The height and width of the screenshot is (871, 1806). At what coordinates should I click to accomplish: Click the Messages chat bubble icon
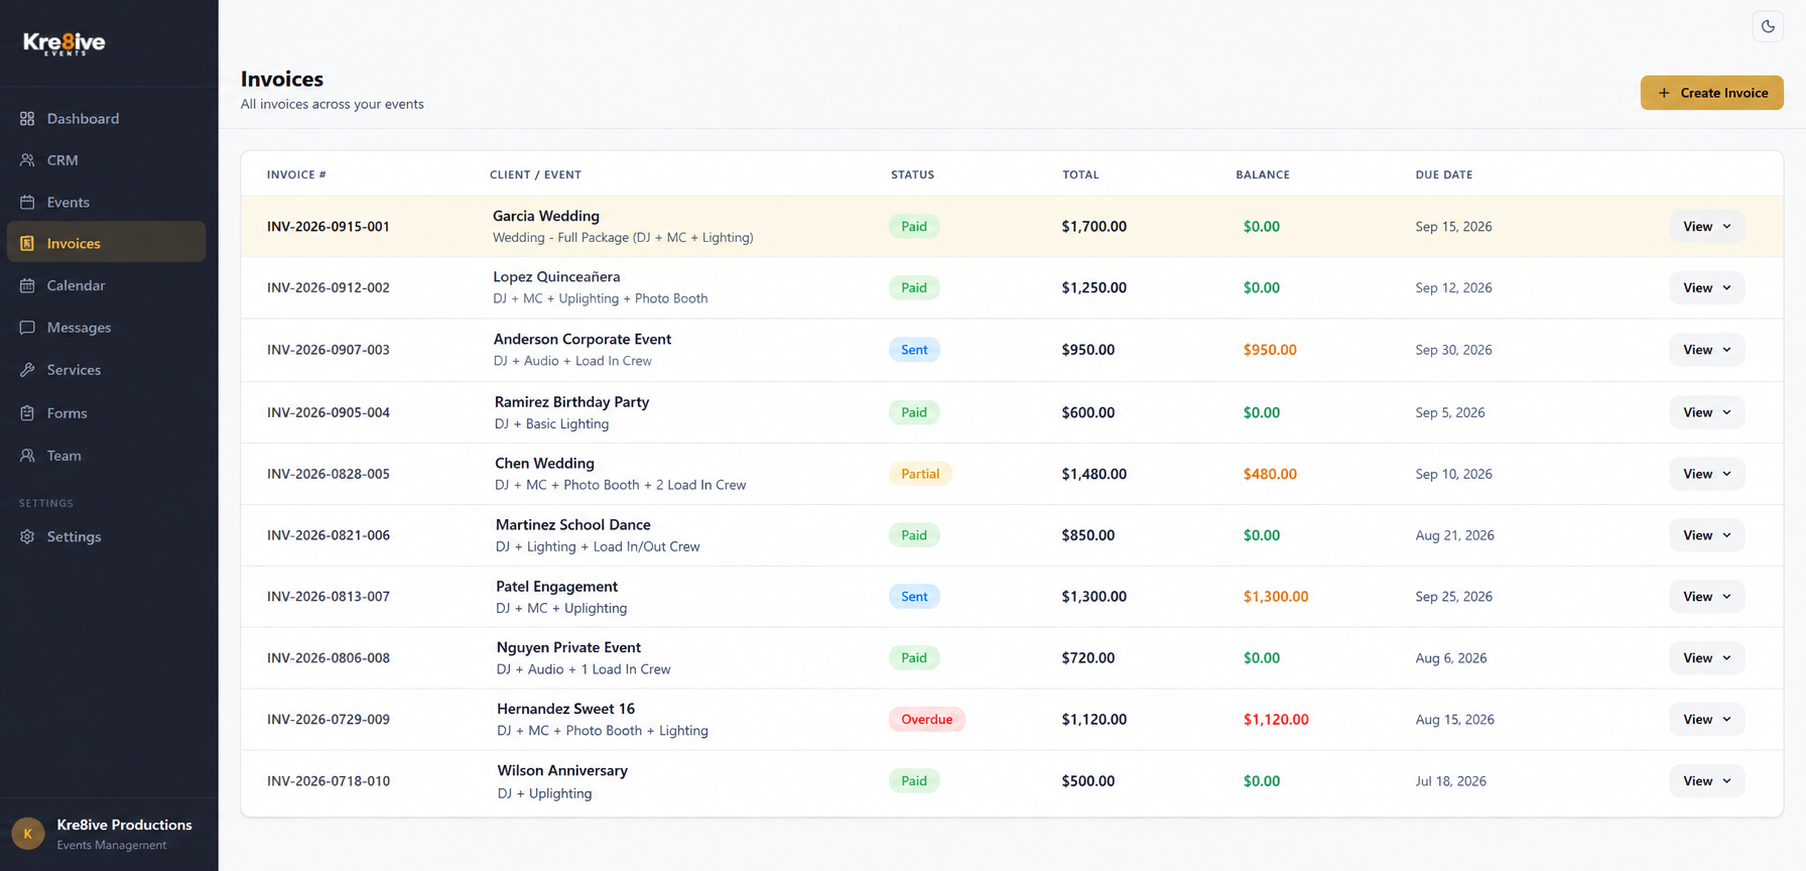click(x=27, y=327)
